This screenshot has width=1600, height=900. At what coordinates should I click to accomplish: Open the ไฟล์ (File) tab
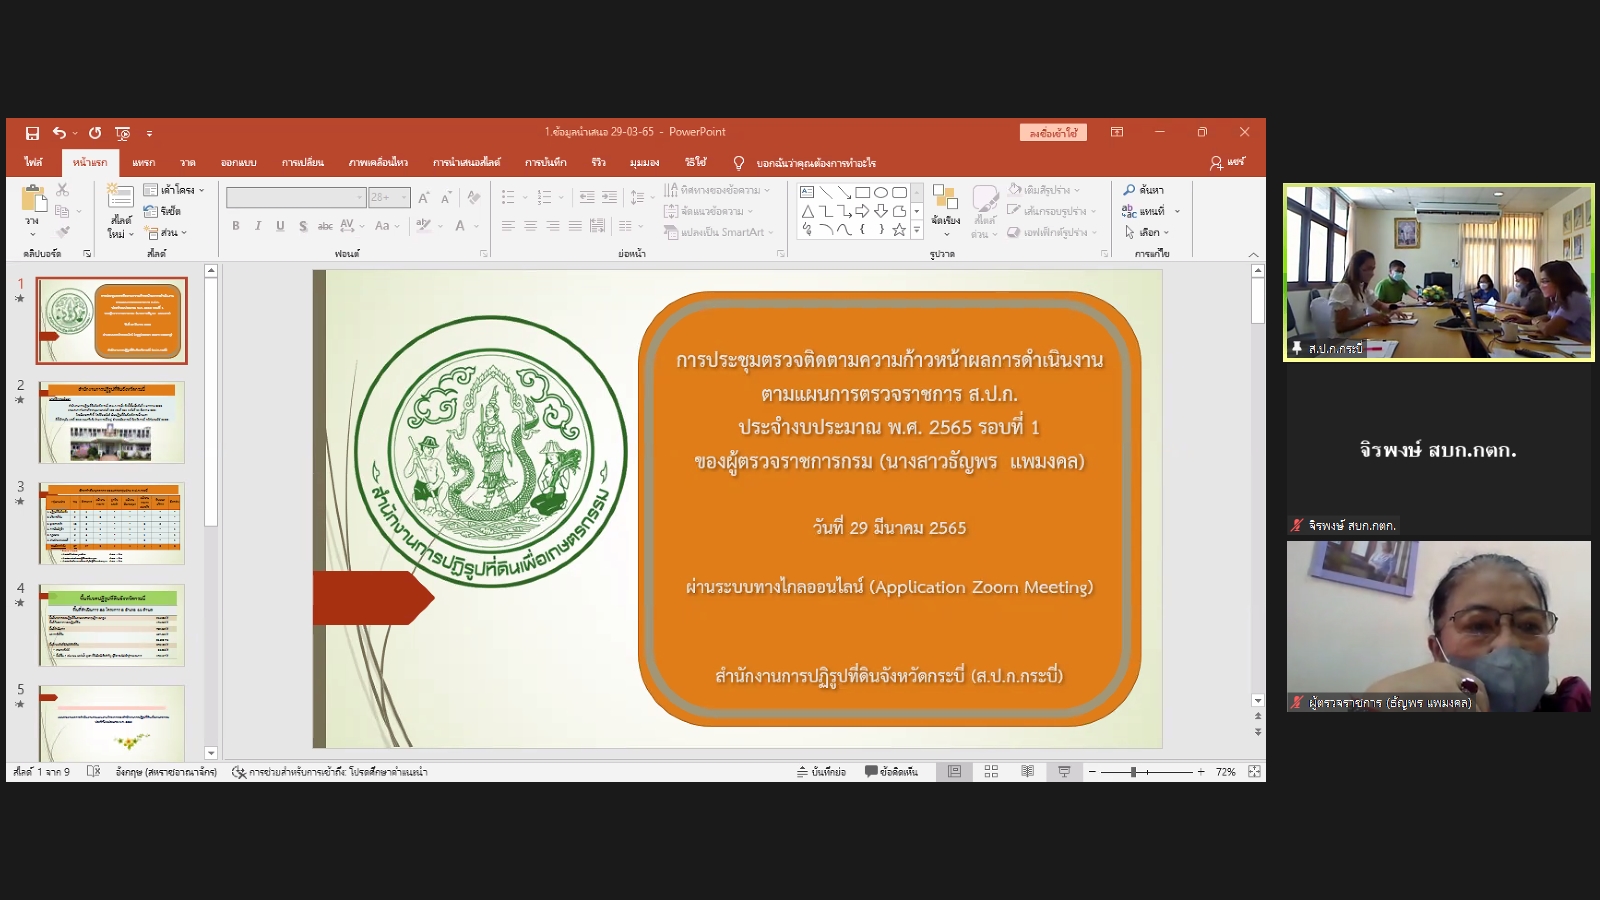[x=34, y=162]
